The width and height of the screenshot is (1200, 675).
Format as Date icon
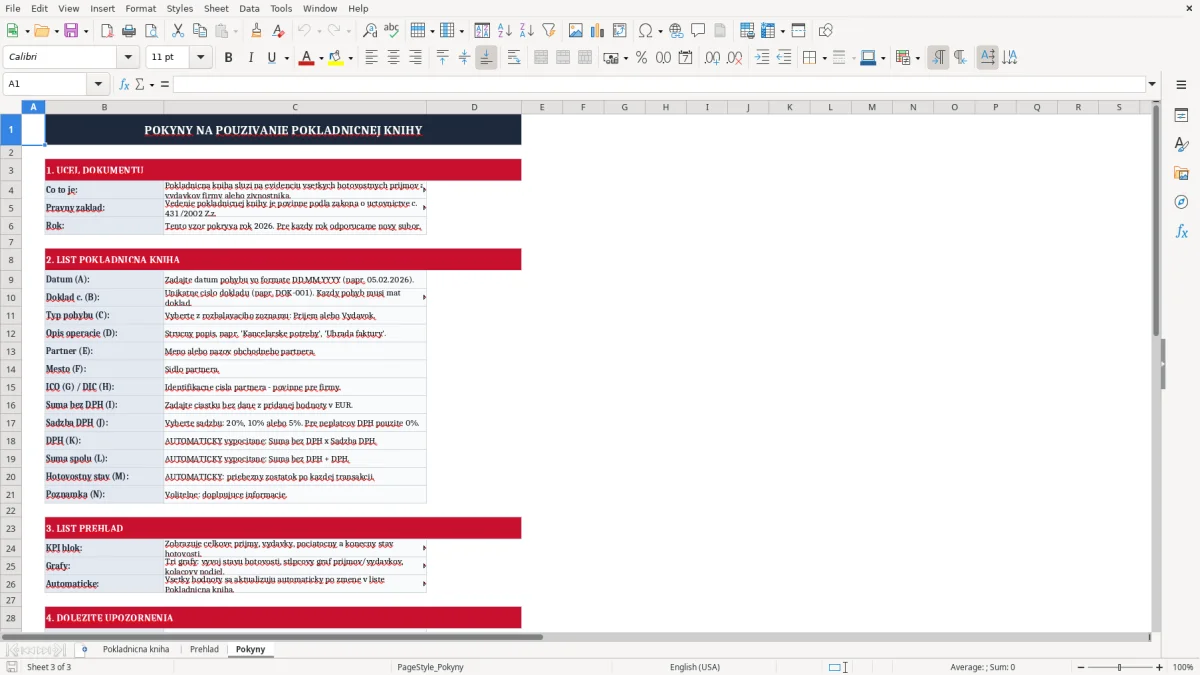click(x=685, y=58)
